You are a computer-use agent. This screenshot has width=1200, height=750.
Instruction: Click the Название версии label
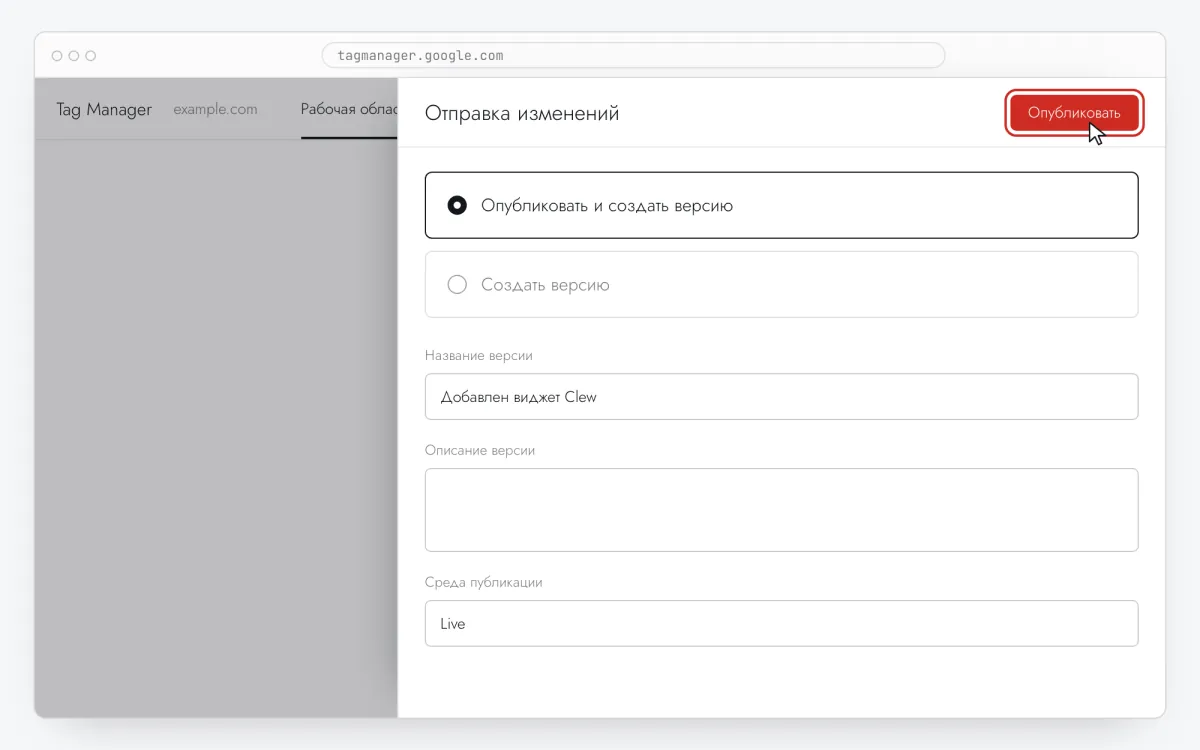(479, 355)
